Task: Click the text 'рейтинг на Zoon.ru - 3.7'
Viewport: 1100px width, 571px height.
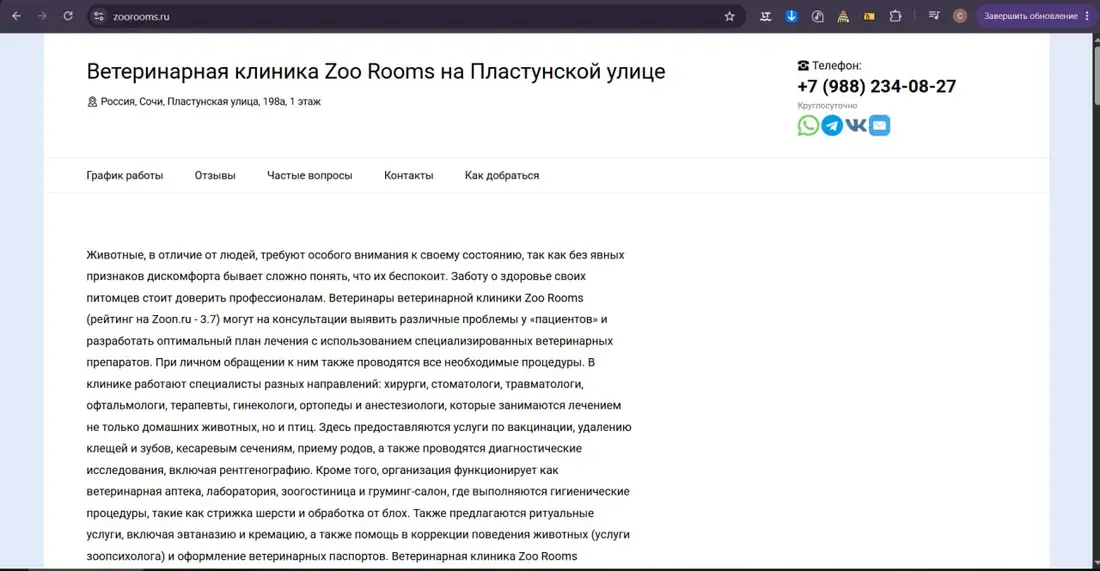Action: click(152, 319)
